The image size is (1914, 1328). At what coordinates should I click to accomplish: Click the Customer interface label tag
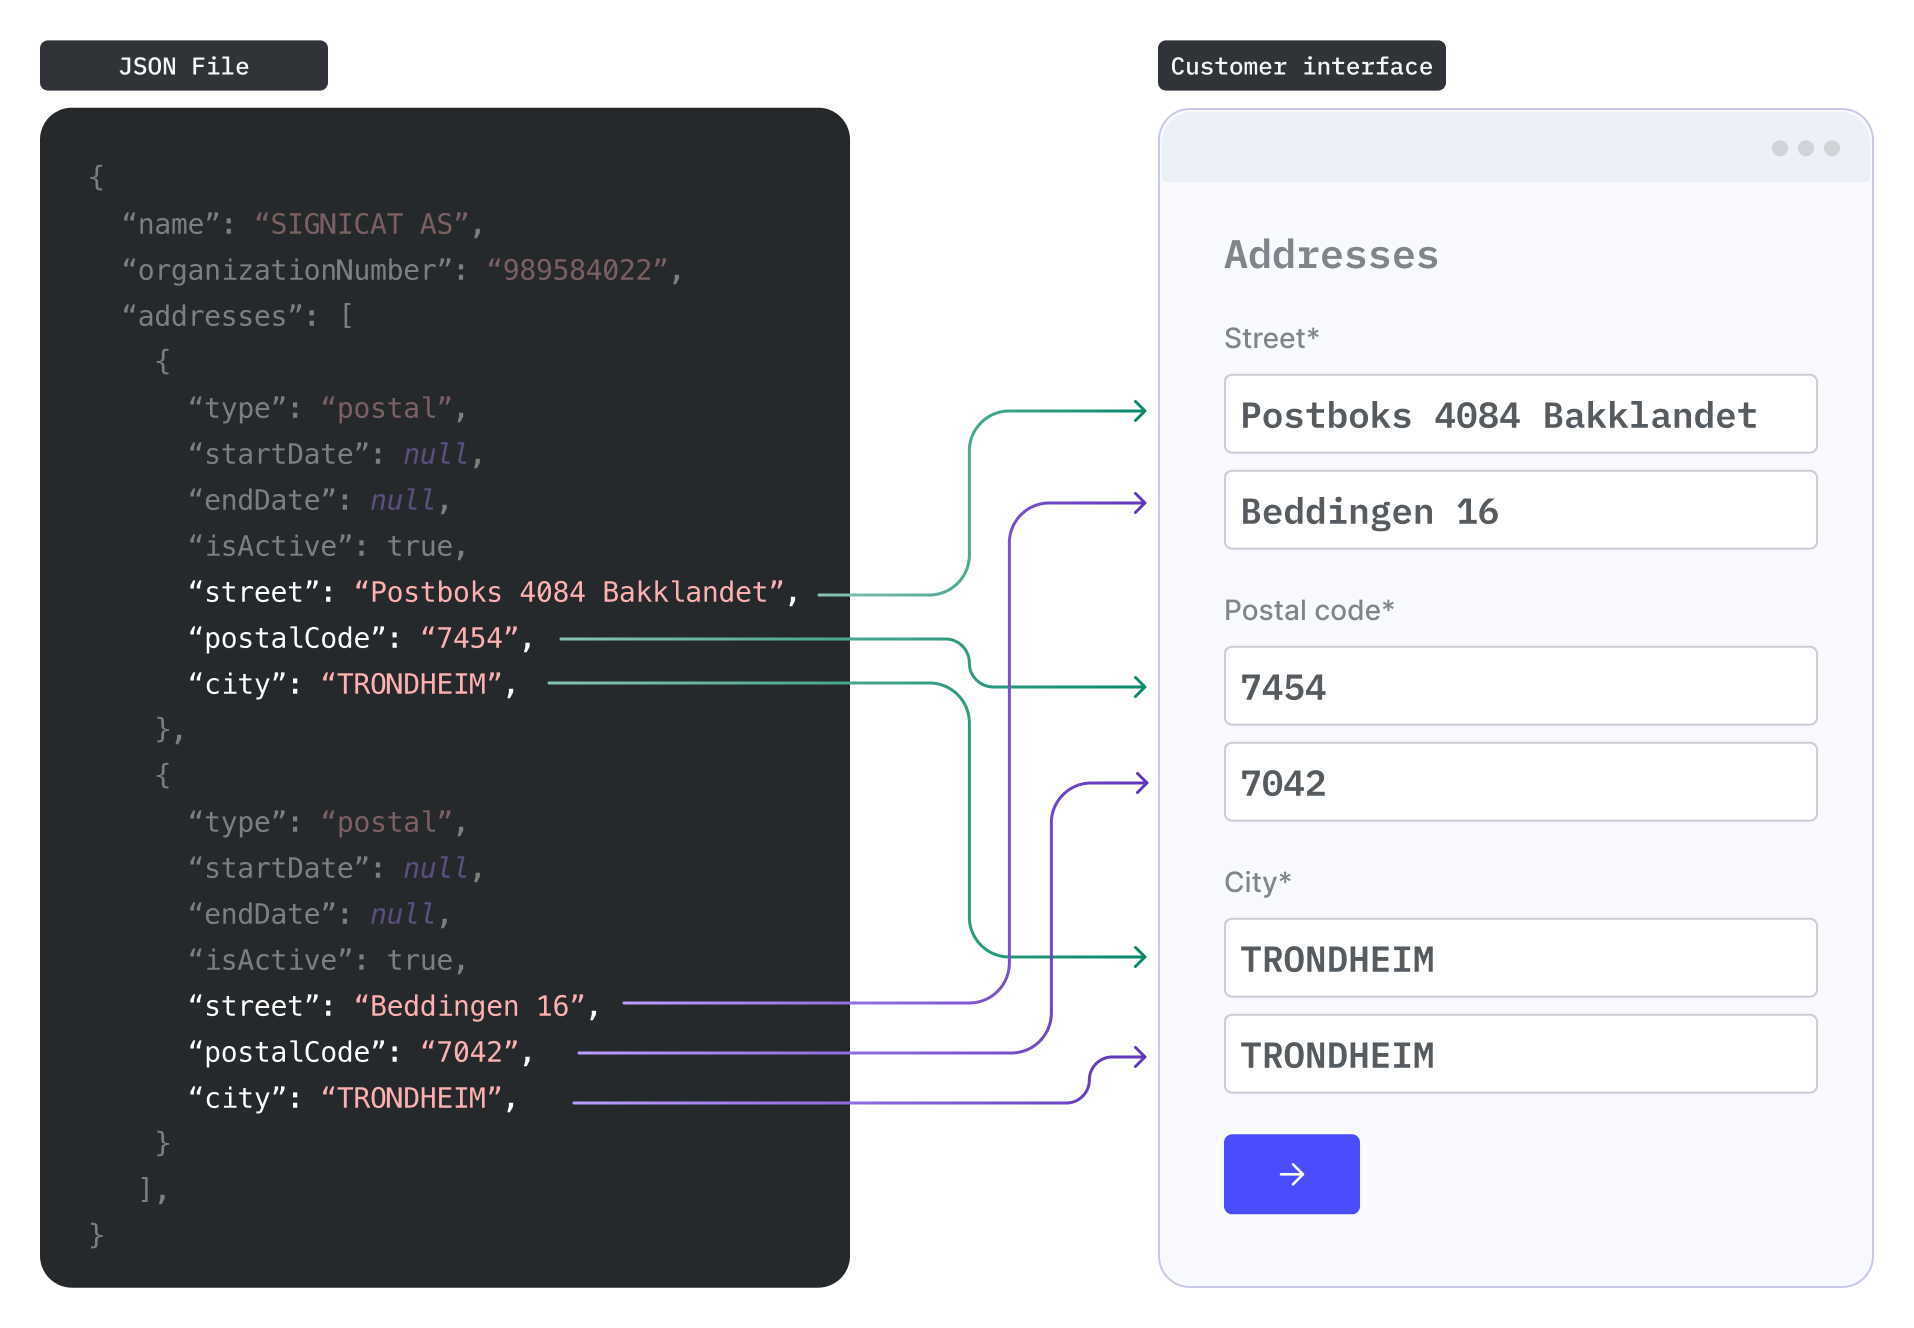click(x=1301, y=66)
